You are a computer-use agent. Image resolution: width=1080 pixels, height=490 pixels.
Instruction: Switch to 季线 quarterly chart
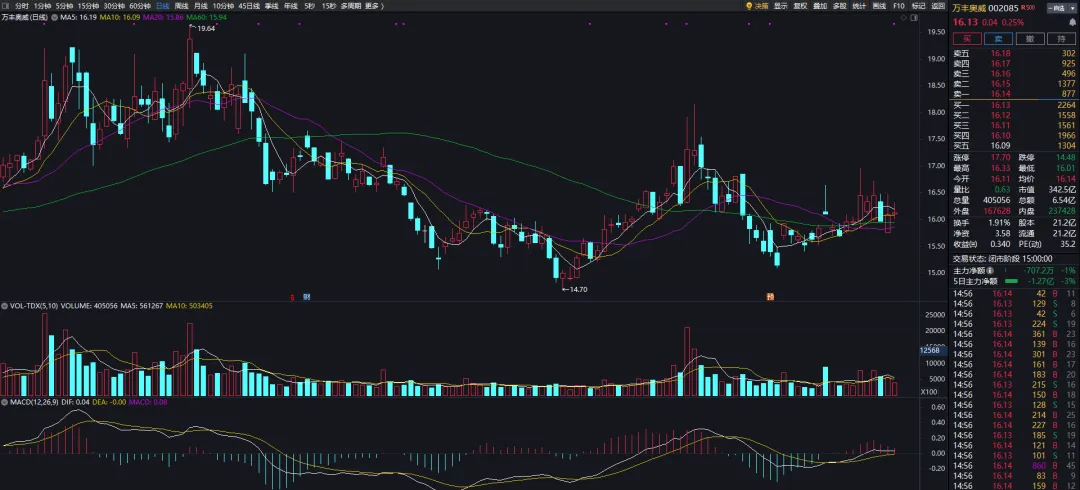click(x=271, y=6)
